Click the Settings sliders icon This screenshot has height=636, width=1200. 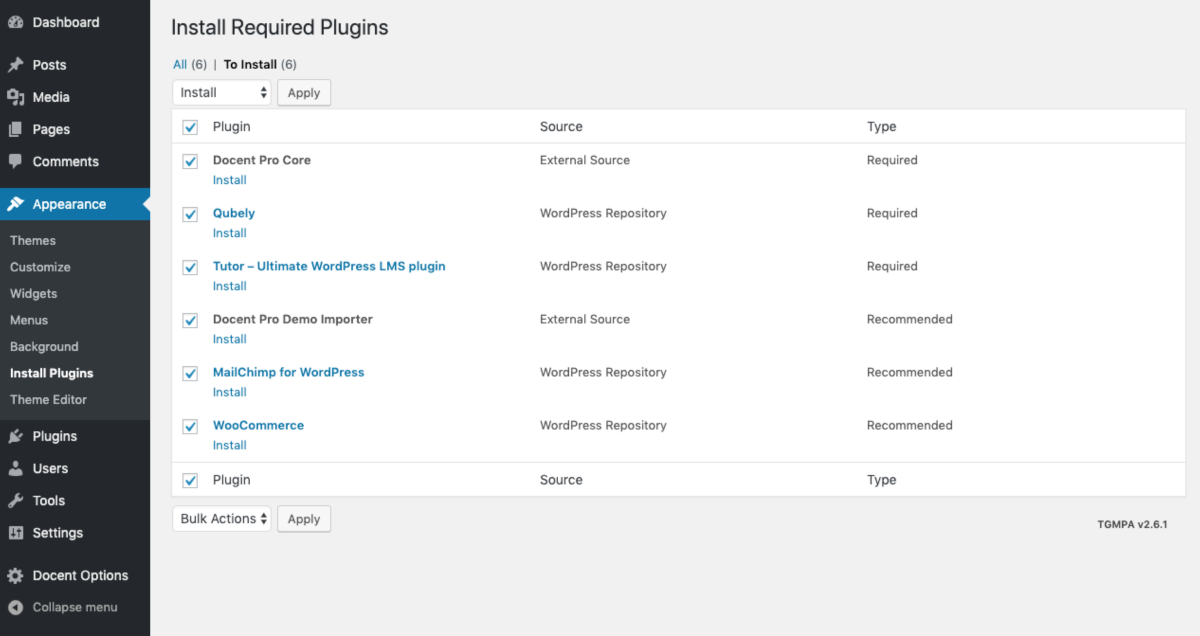click(x=16, y=533)
